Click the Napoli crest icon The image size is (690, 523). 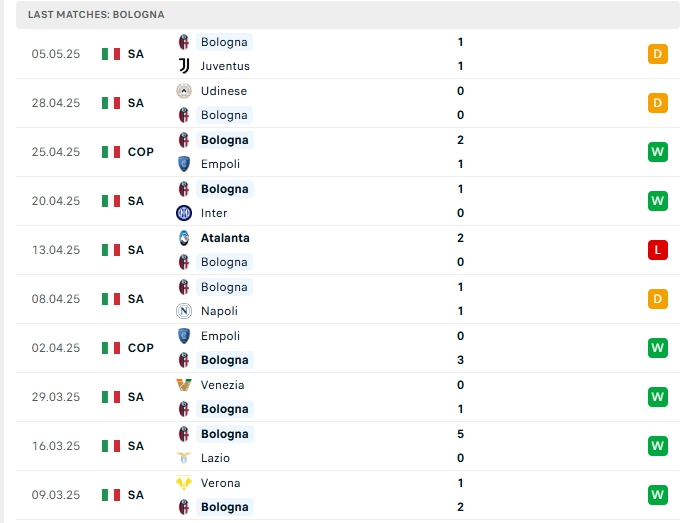click(x=184, y=311)
